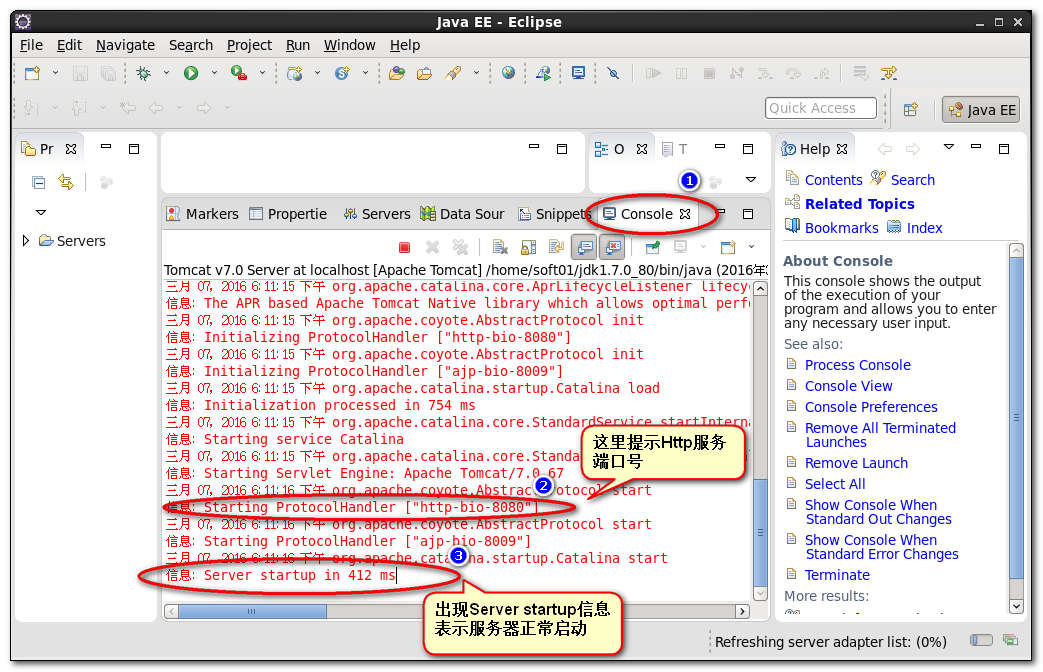
Task: Terminate the server with the red stop icon
Action: pyautogui.click(x=404, y=248)
